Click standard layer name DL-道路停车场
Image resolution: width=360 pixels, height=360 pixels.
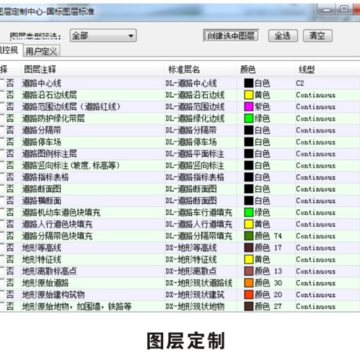click(x=191, y=142)
